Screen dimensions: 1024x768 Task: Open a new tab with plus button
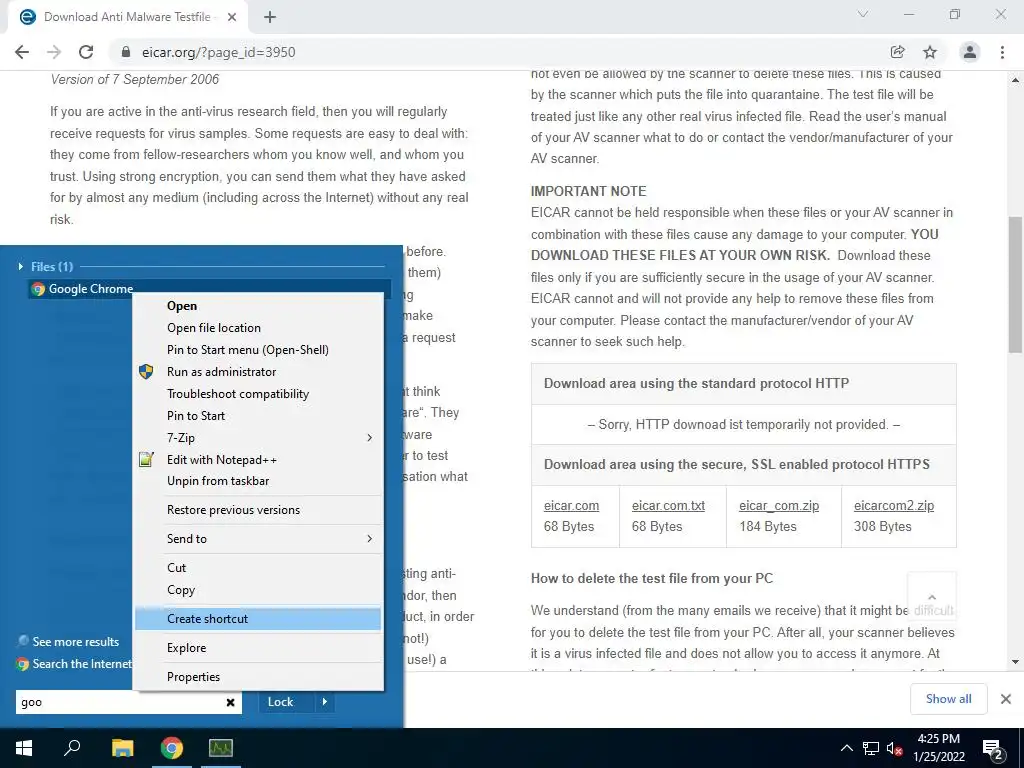coord(270,17)
